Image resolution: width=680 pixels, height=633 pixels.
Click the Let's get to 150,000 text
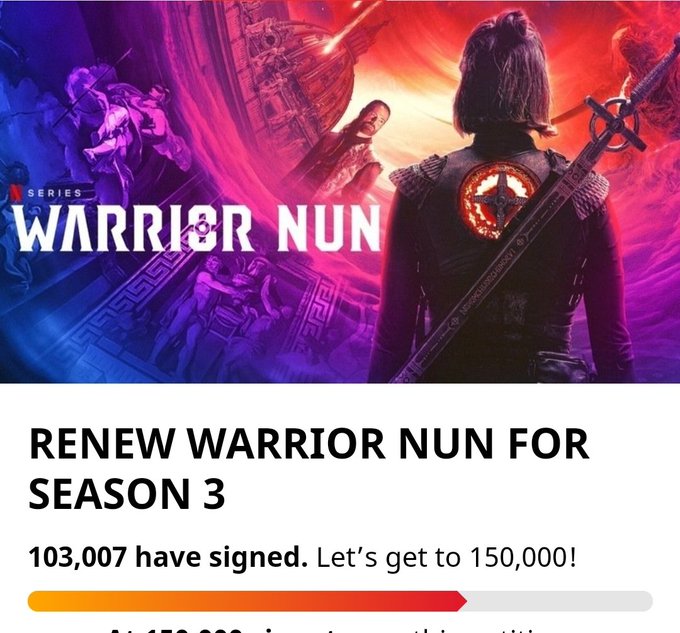447,558
